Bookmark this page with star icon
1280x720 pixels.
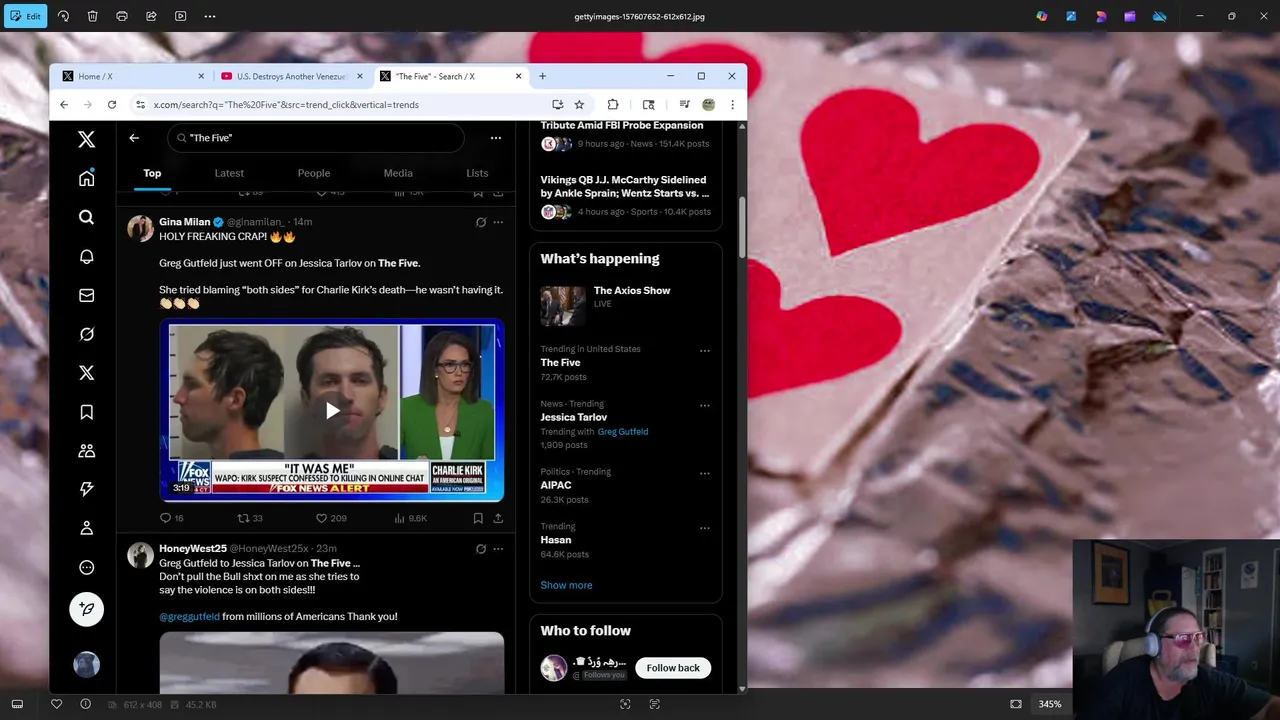coord(579,104)
